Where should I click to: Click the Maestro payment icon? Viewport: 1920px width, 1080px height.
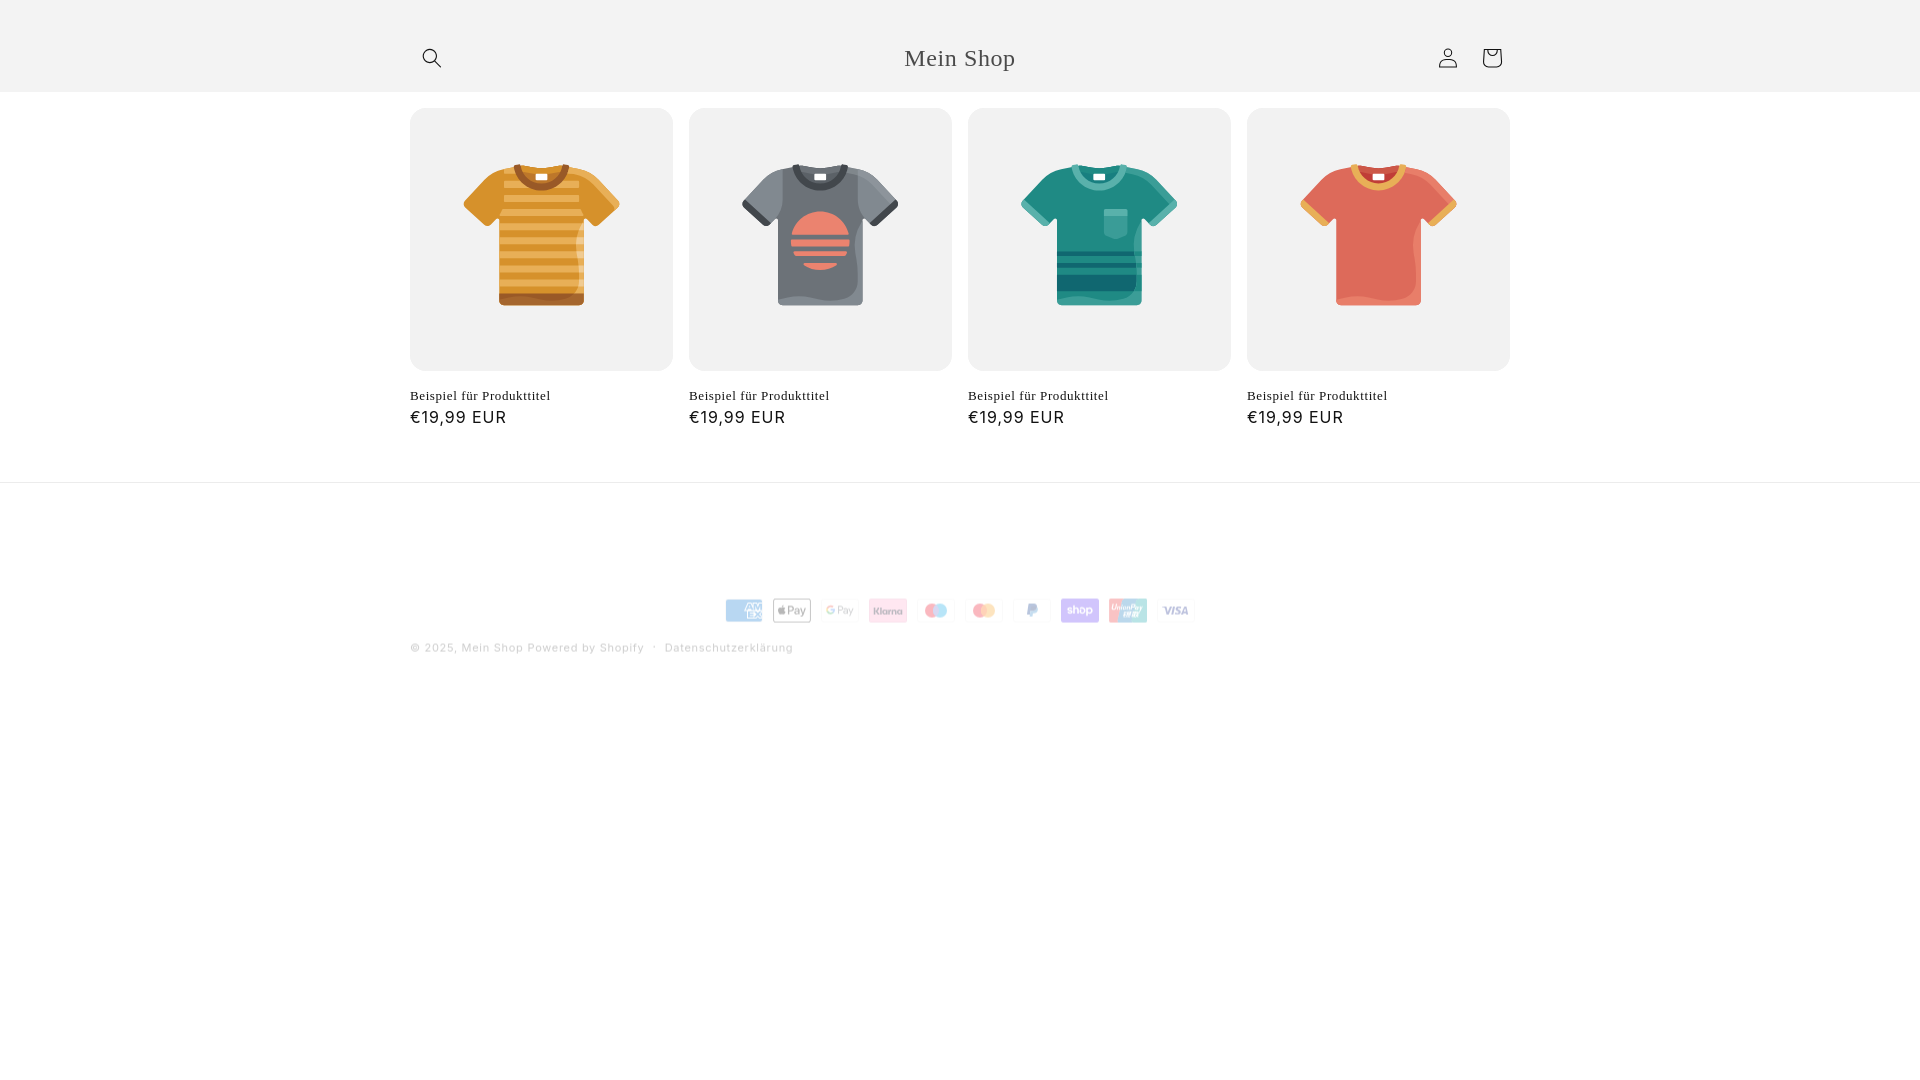[936, 610]
